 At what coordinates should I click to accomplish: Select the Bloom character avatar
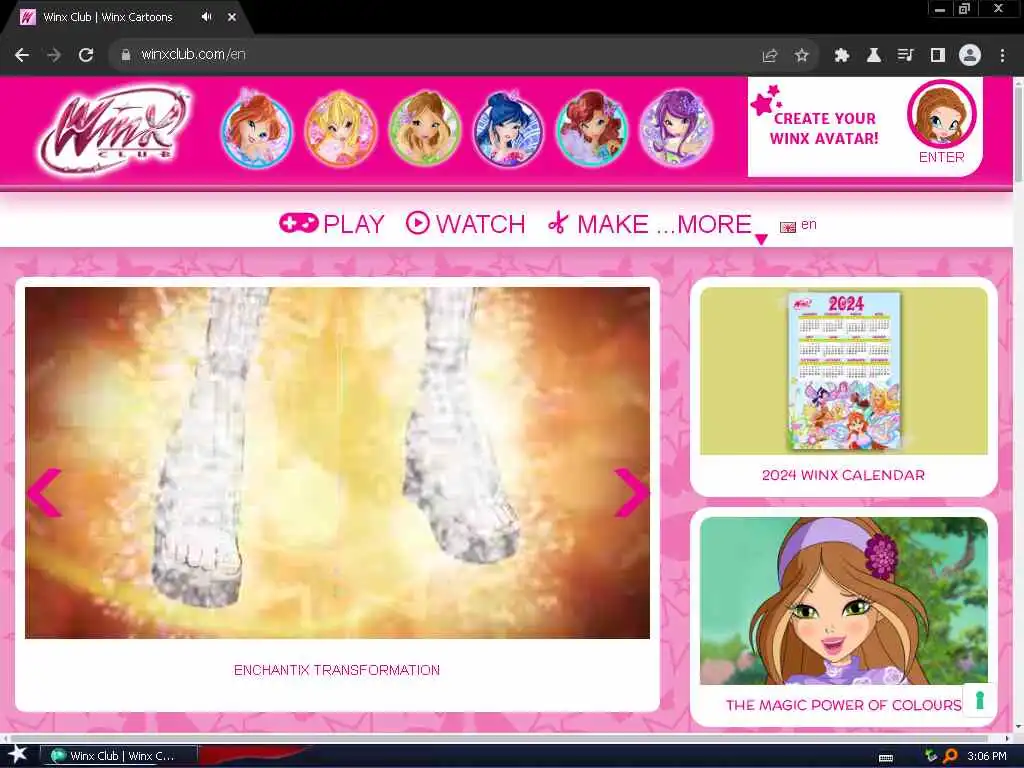pos(257,129)
